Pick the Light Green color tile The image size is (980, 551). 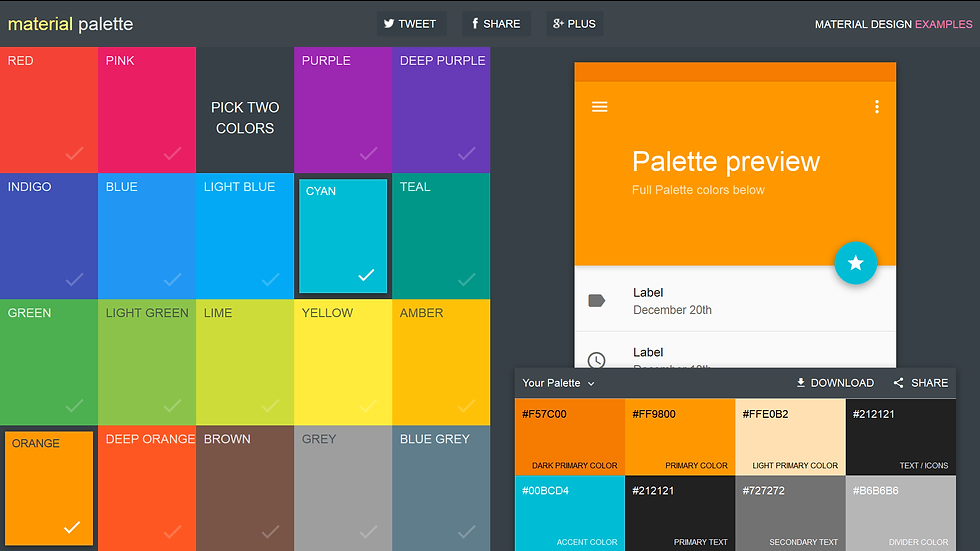[147, 362]
